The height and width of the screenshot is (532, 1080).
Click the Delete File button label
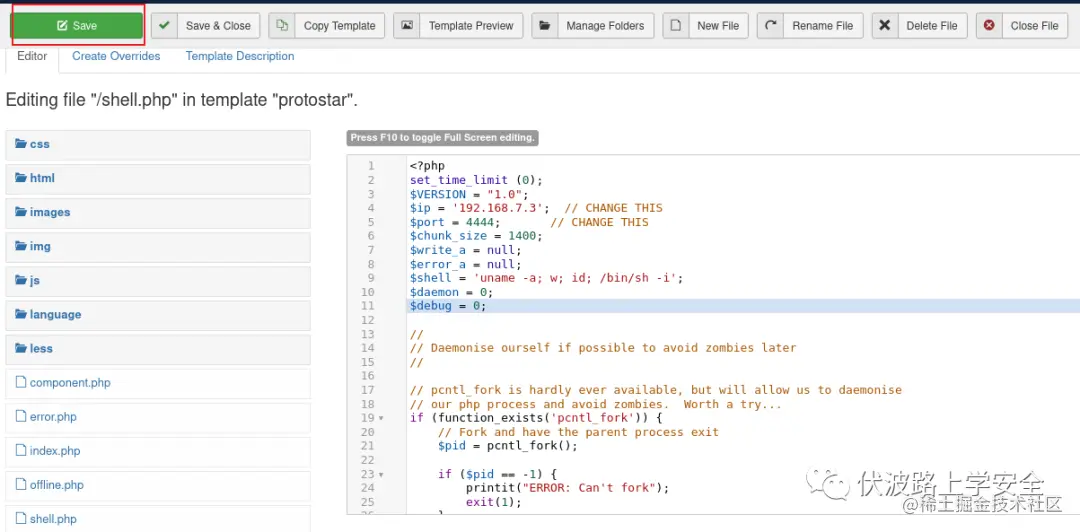pyautogui.click(x=932, y=25)
